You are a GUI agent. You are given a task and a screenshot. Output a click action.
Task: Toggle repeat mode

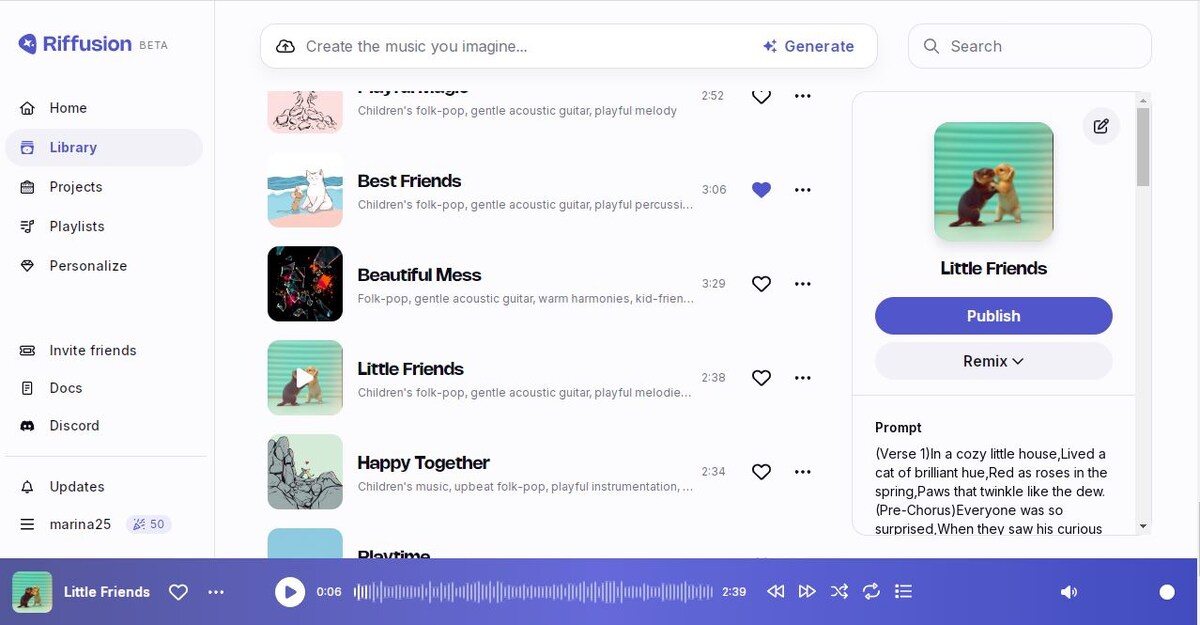pos(871,592)
